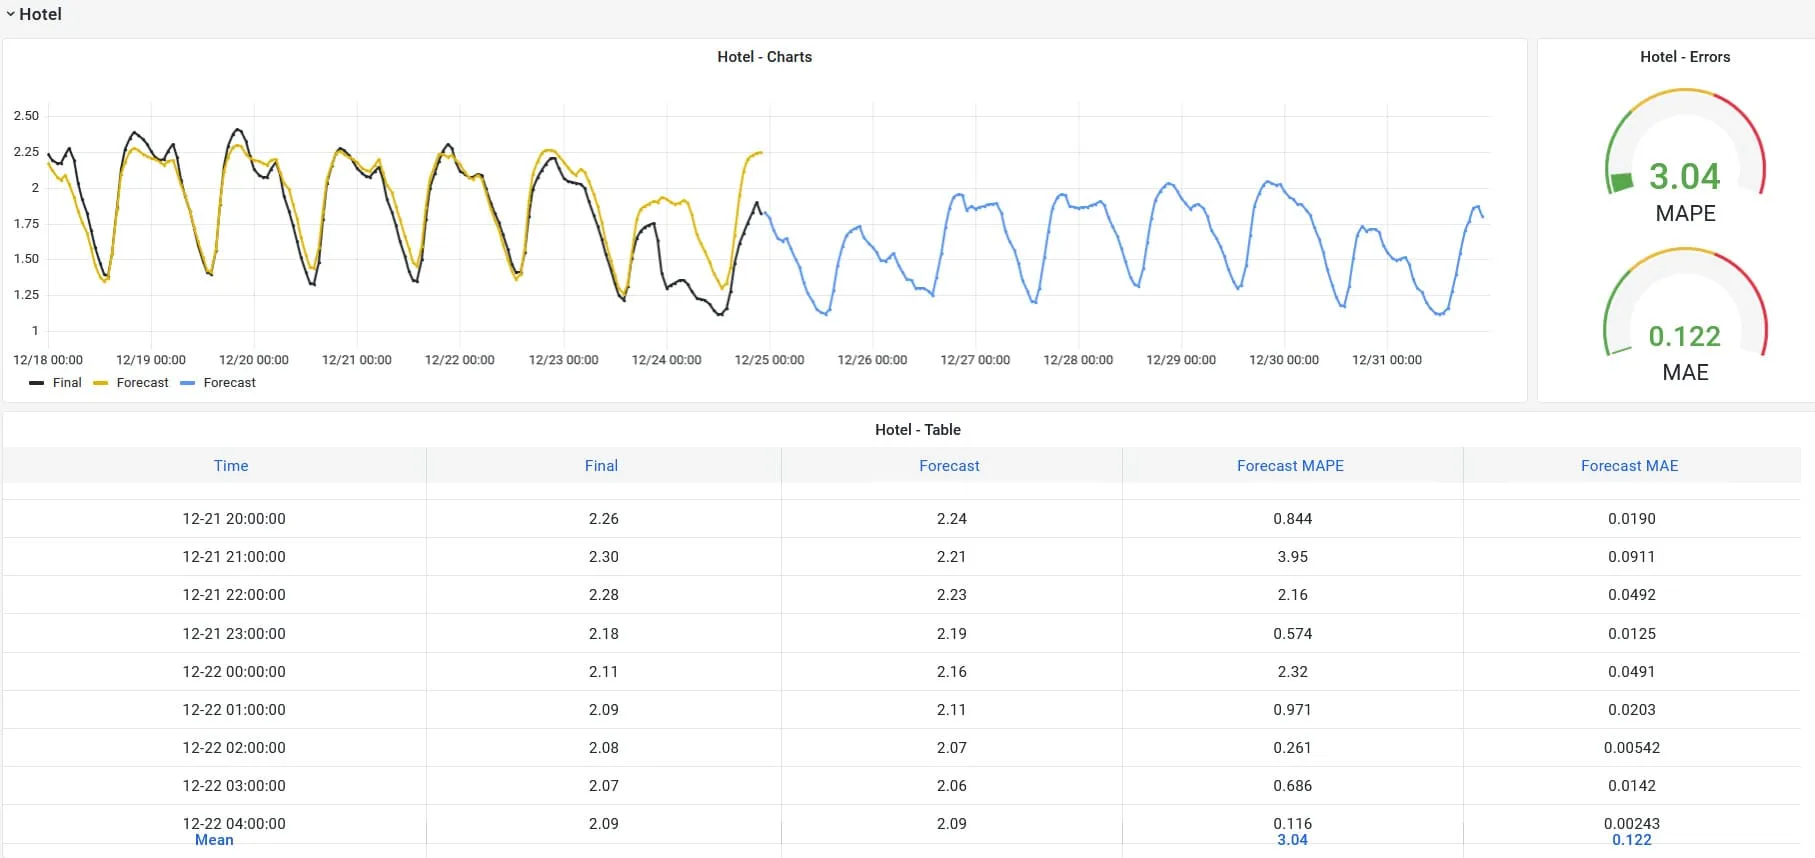Click the Forecast value 2.21 cell
Image resolution: width=1815 pixels, height=858 pixels.
click(951, 557)
